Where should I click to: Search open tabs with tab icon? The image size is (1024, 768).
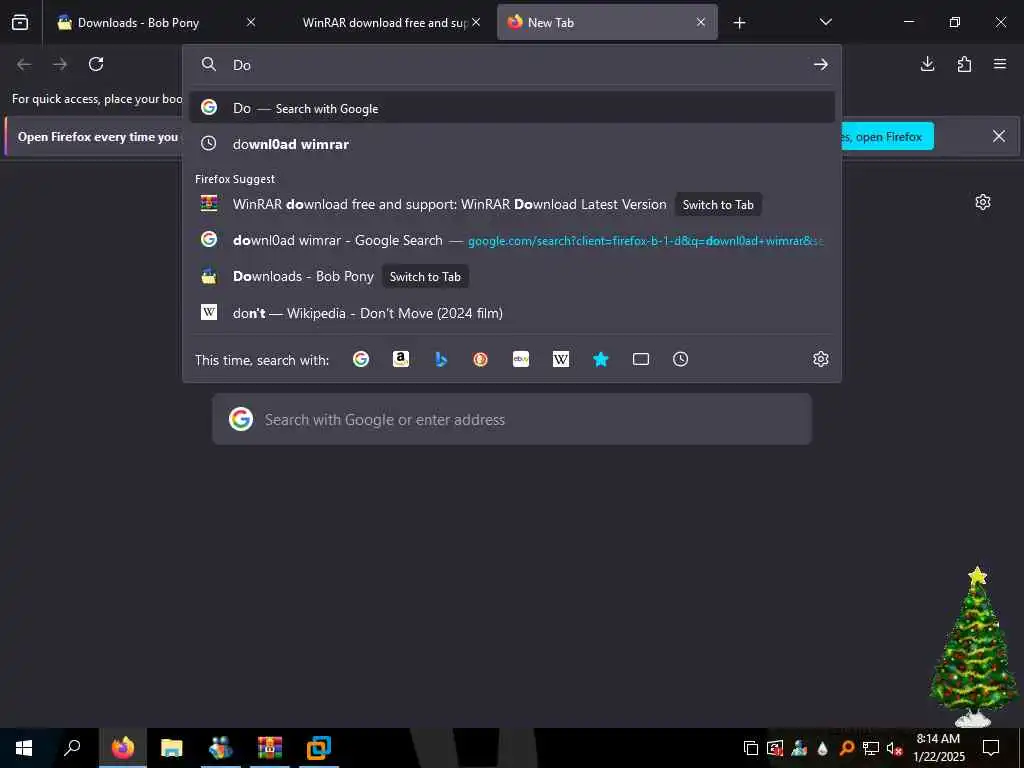point(641,359)
